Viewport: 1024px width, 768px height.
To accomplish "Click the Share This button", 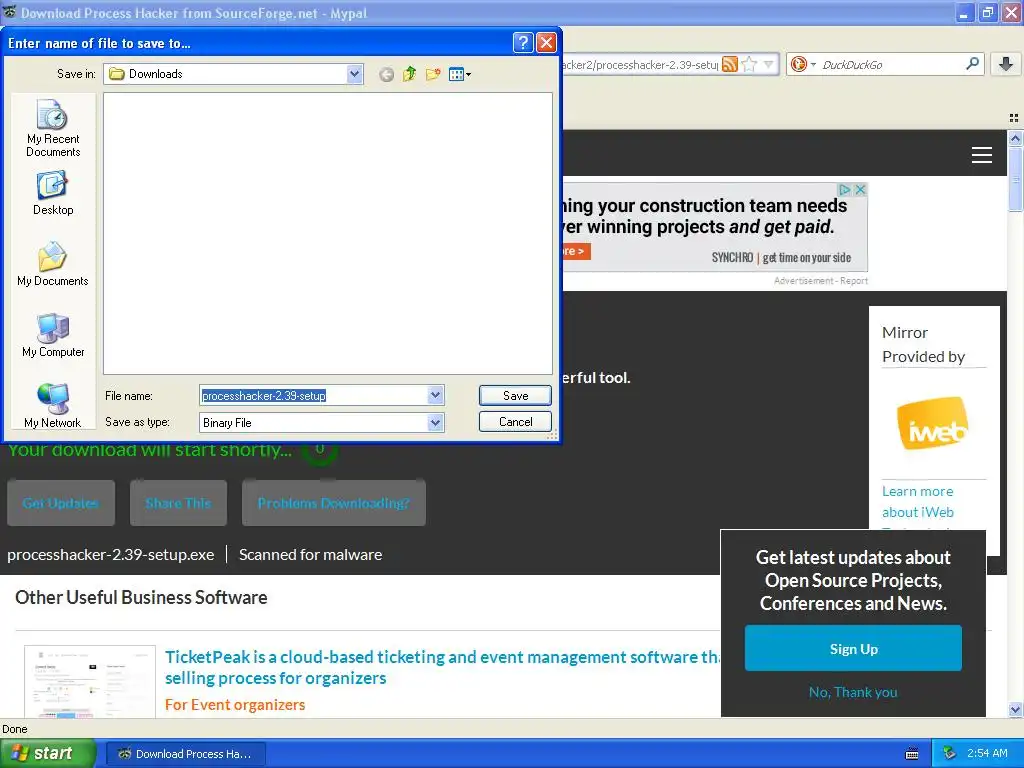I will click(x=178, y=503).
